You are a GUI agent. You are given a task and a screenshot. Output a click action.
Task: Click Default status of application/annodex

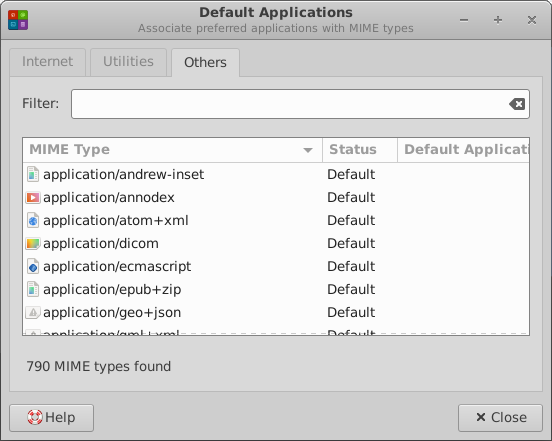pos(351,197)
